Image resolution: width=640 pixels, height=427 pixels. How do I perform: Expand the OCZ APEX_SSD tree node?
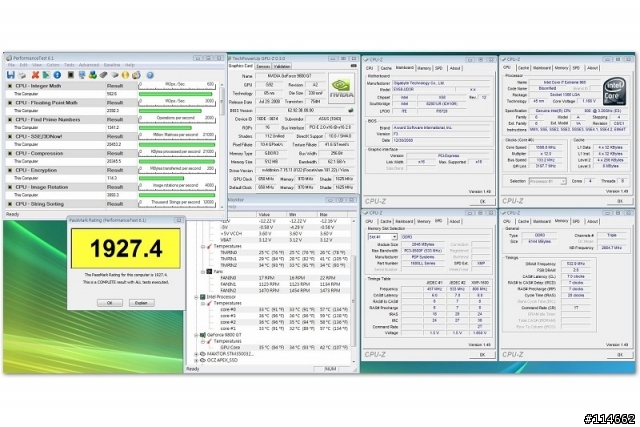click(196, 360)
